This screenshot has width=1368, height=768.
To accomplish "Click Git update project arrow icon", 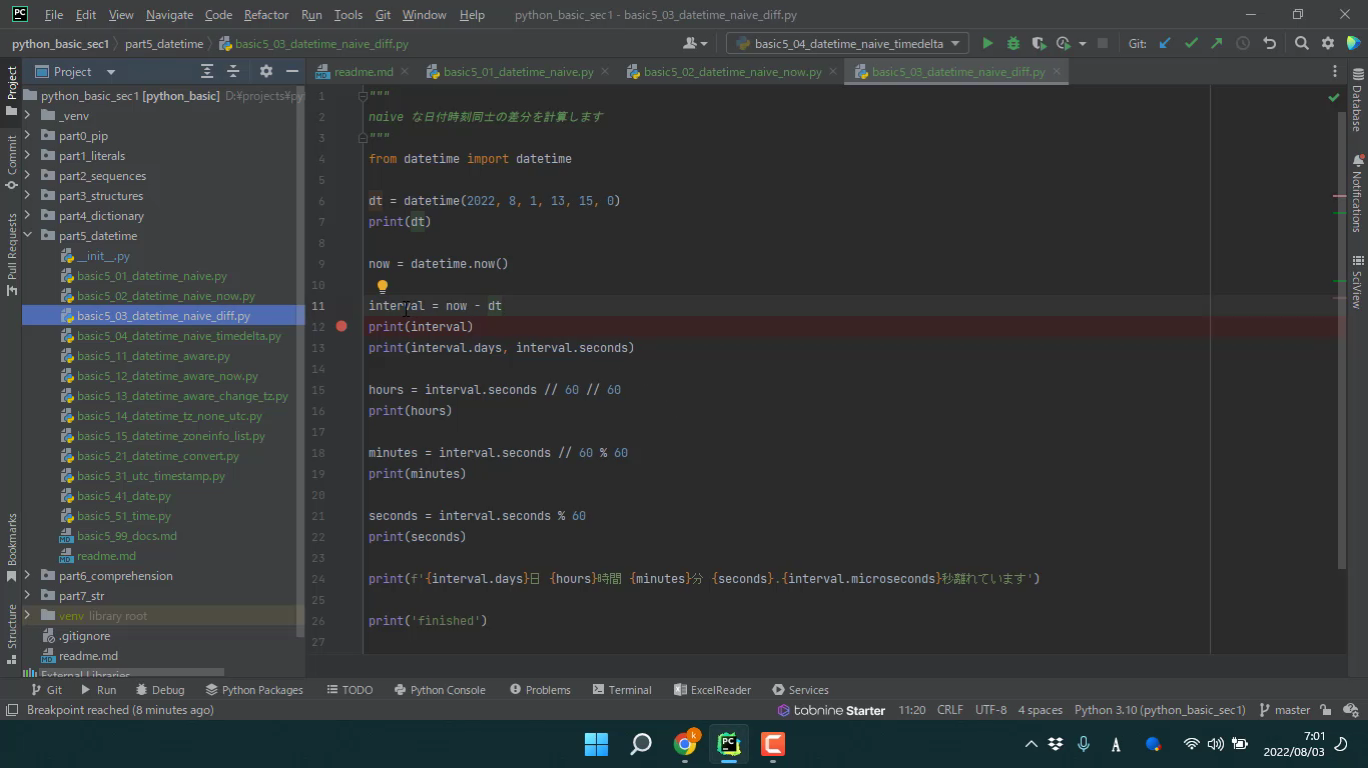I will coord(1165,43).
